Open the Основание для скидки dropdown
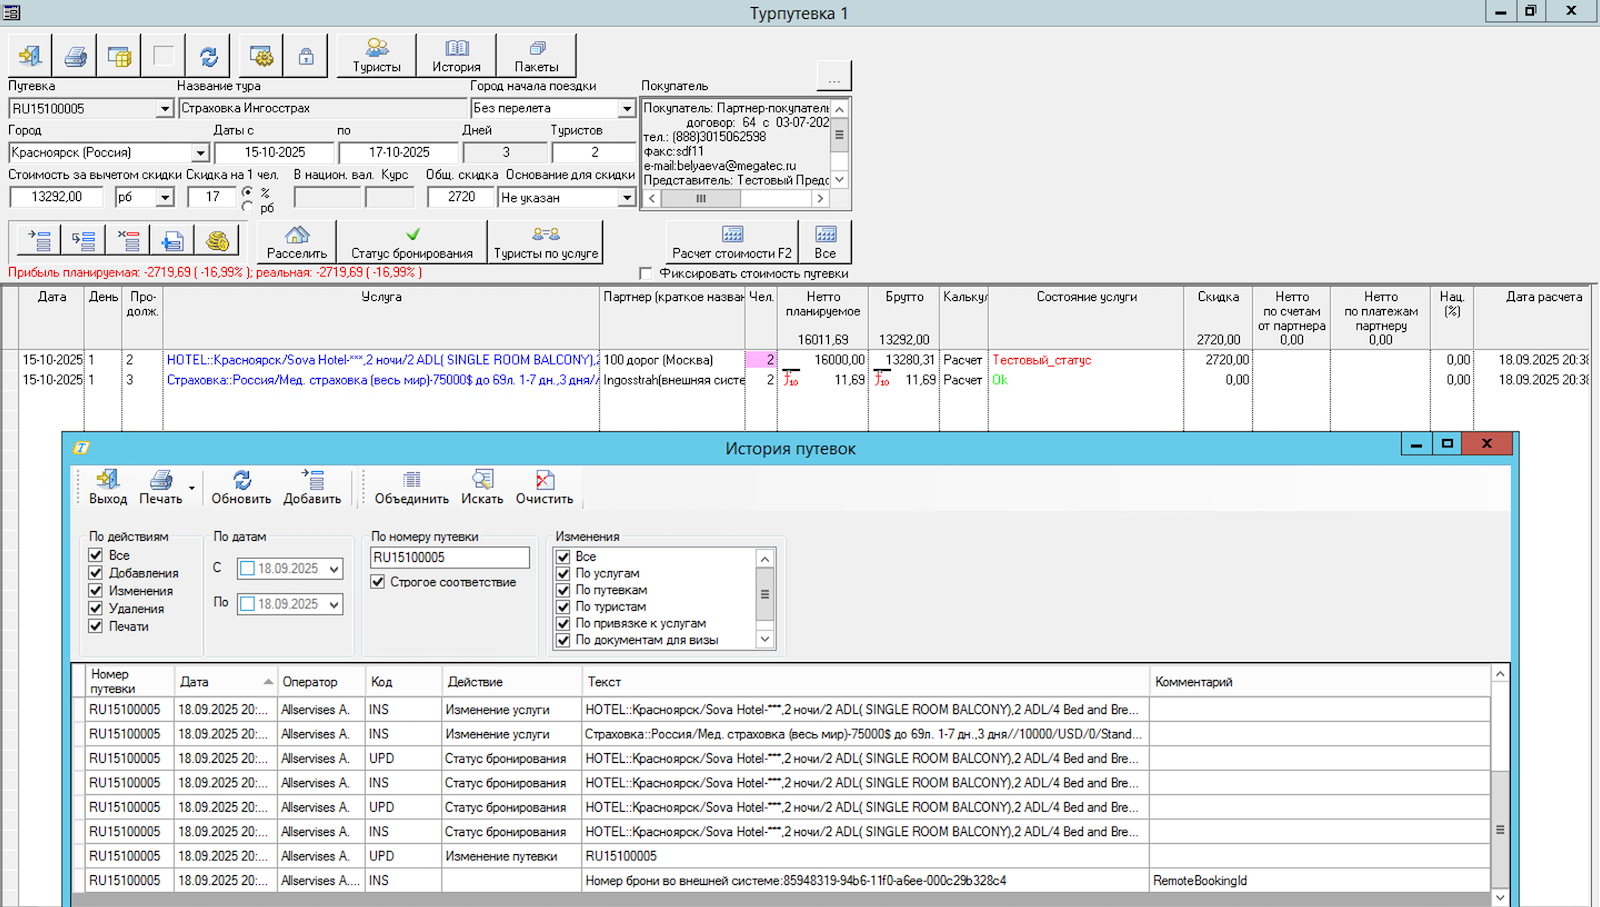Screen dimensions: 1600x907 [627, 198]
